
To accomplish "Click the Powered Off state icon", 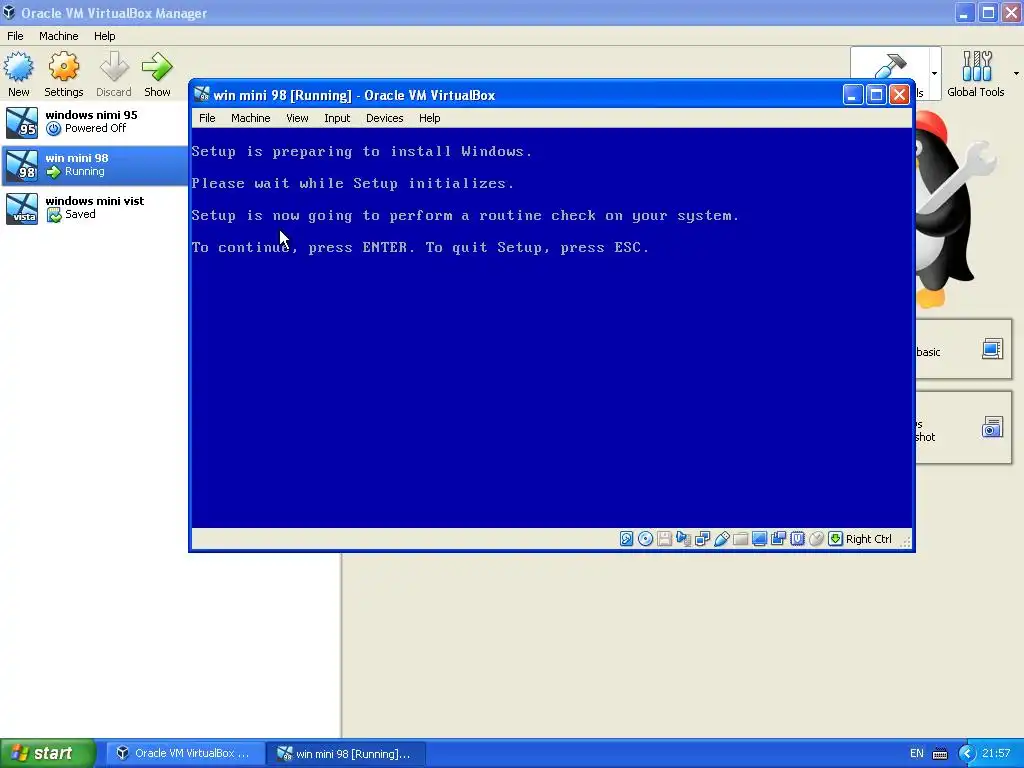I will (54, 129).
